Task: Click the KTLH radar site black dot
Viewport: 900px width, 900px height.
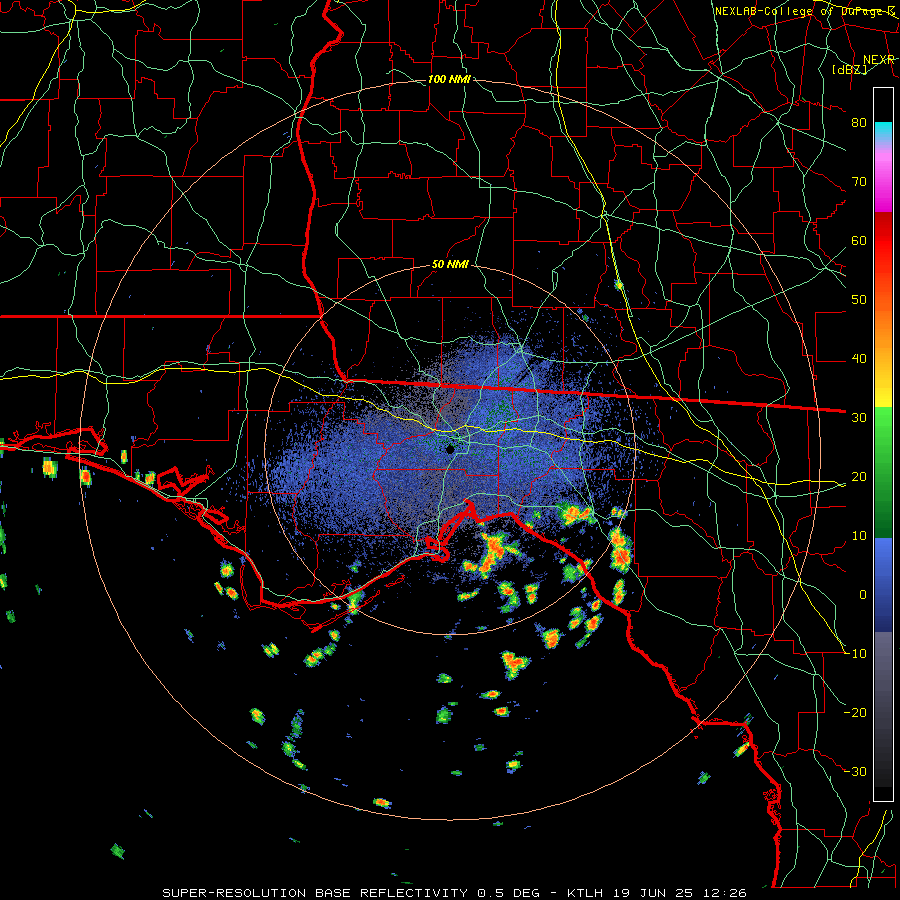Action: (451, 449)
